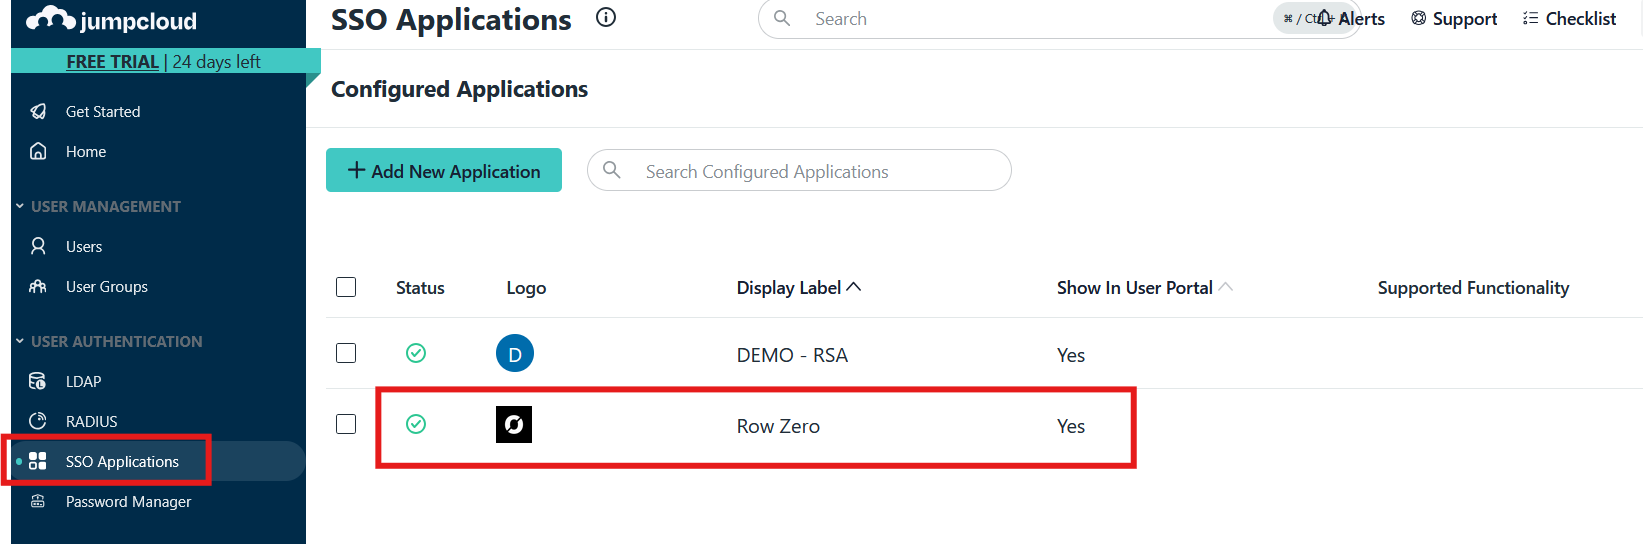Click the DEMO - RSA logo circle

coord(515,354)
